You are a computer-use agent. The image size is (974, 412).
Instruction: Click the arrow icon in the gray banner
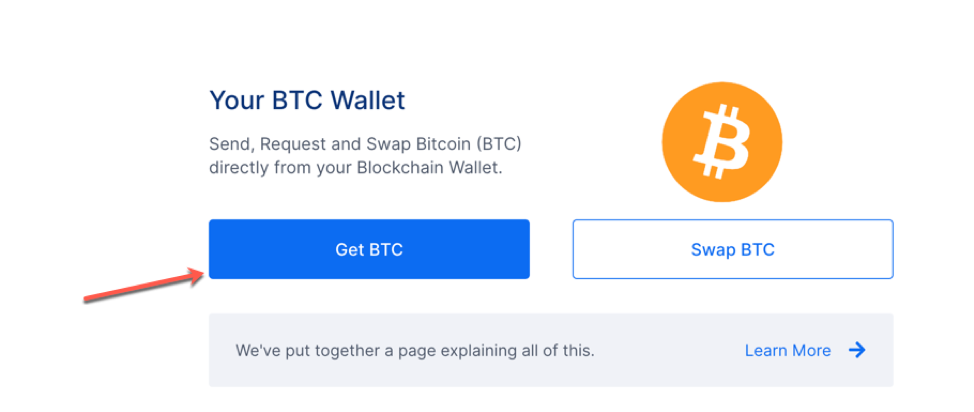coord(857,350)
